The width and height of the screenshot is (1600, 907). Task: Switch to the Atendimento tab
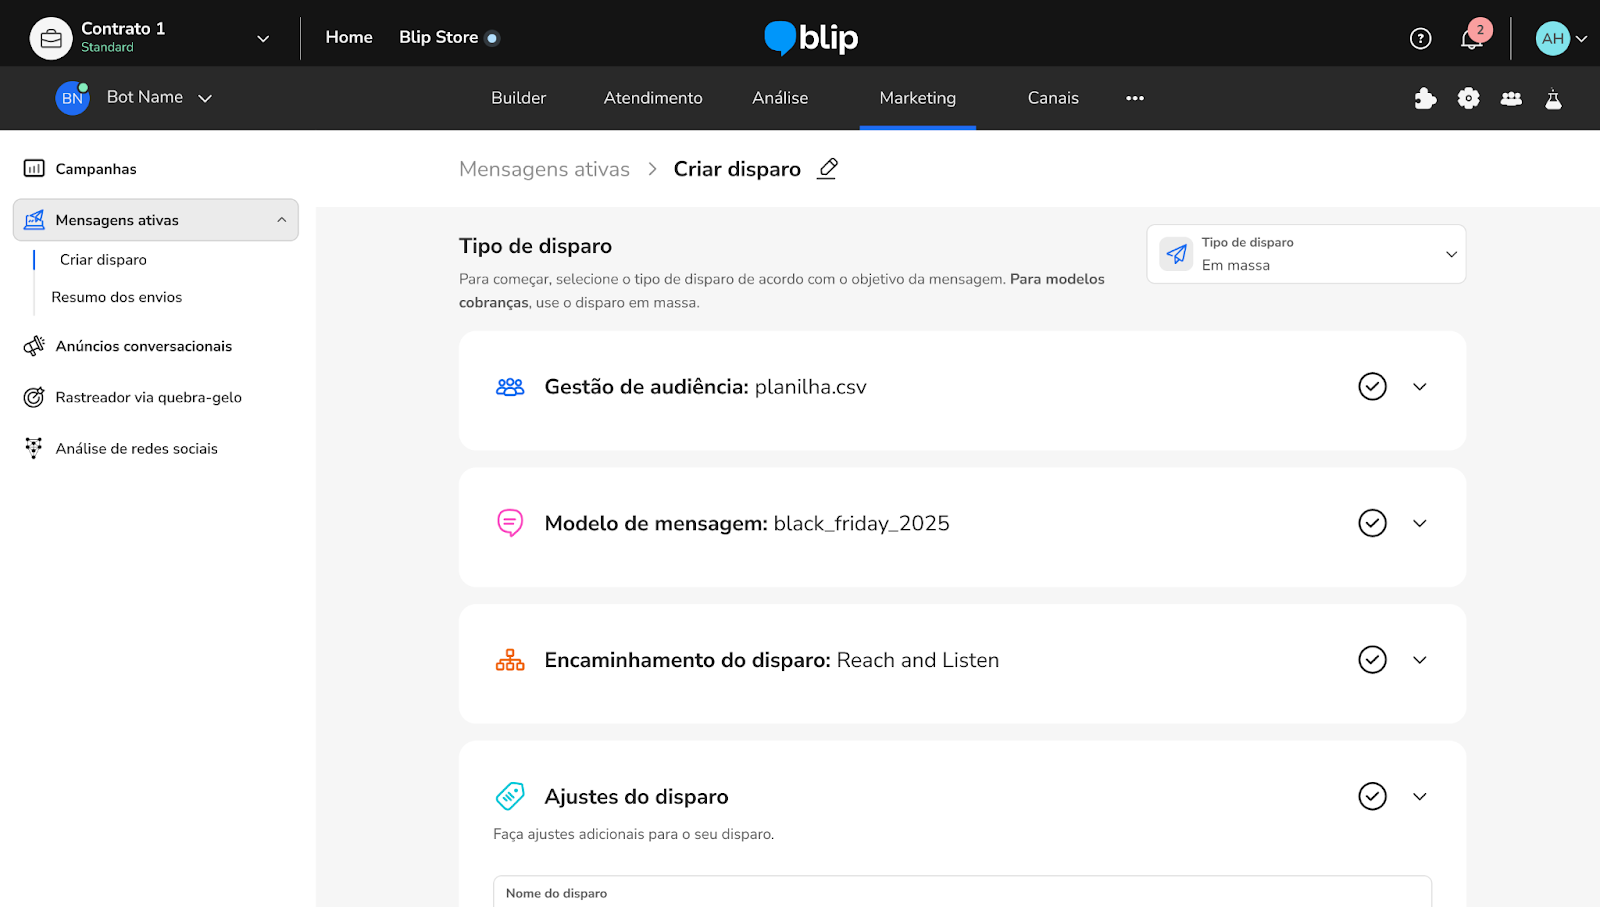pos(653,98)
